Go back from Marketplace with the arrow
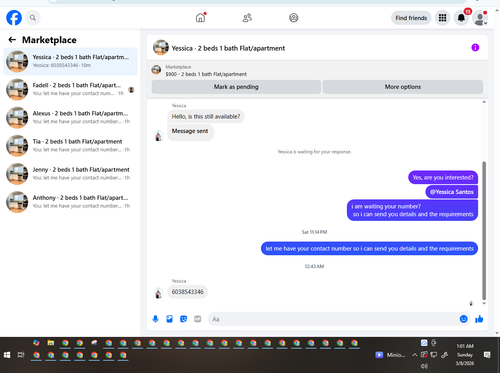 coord(12,40)
